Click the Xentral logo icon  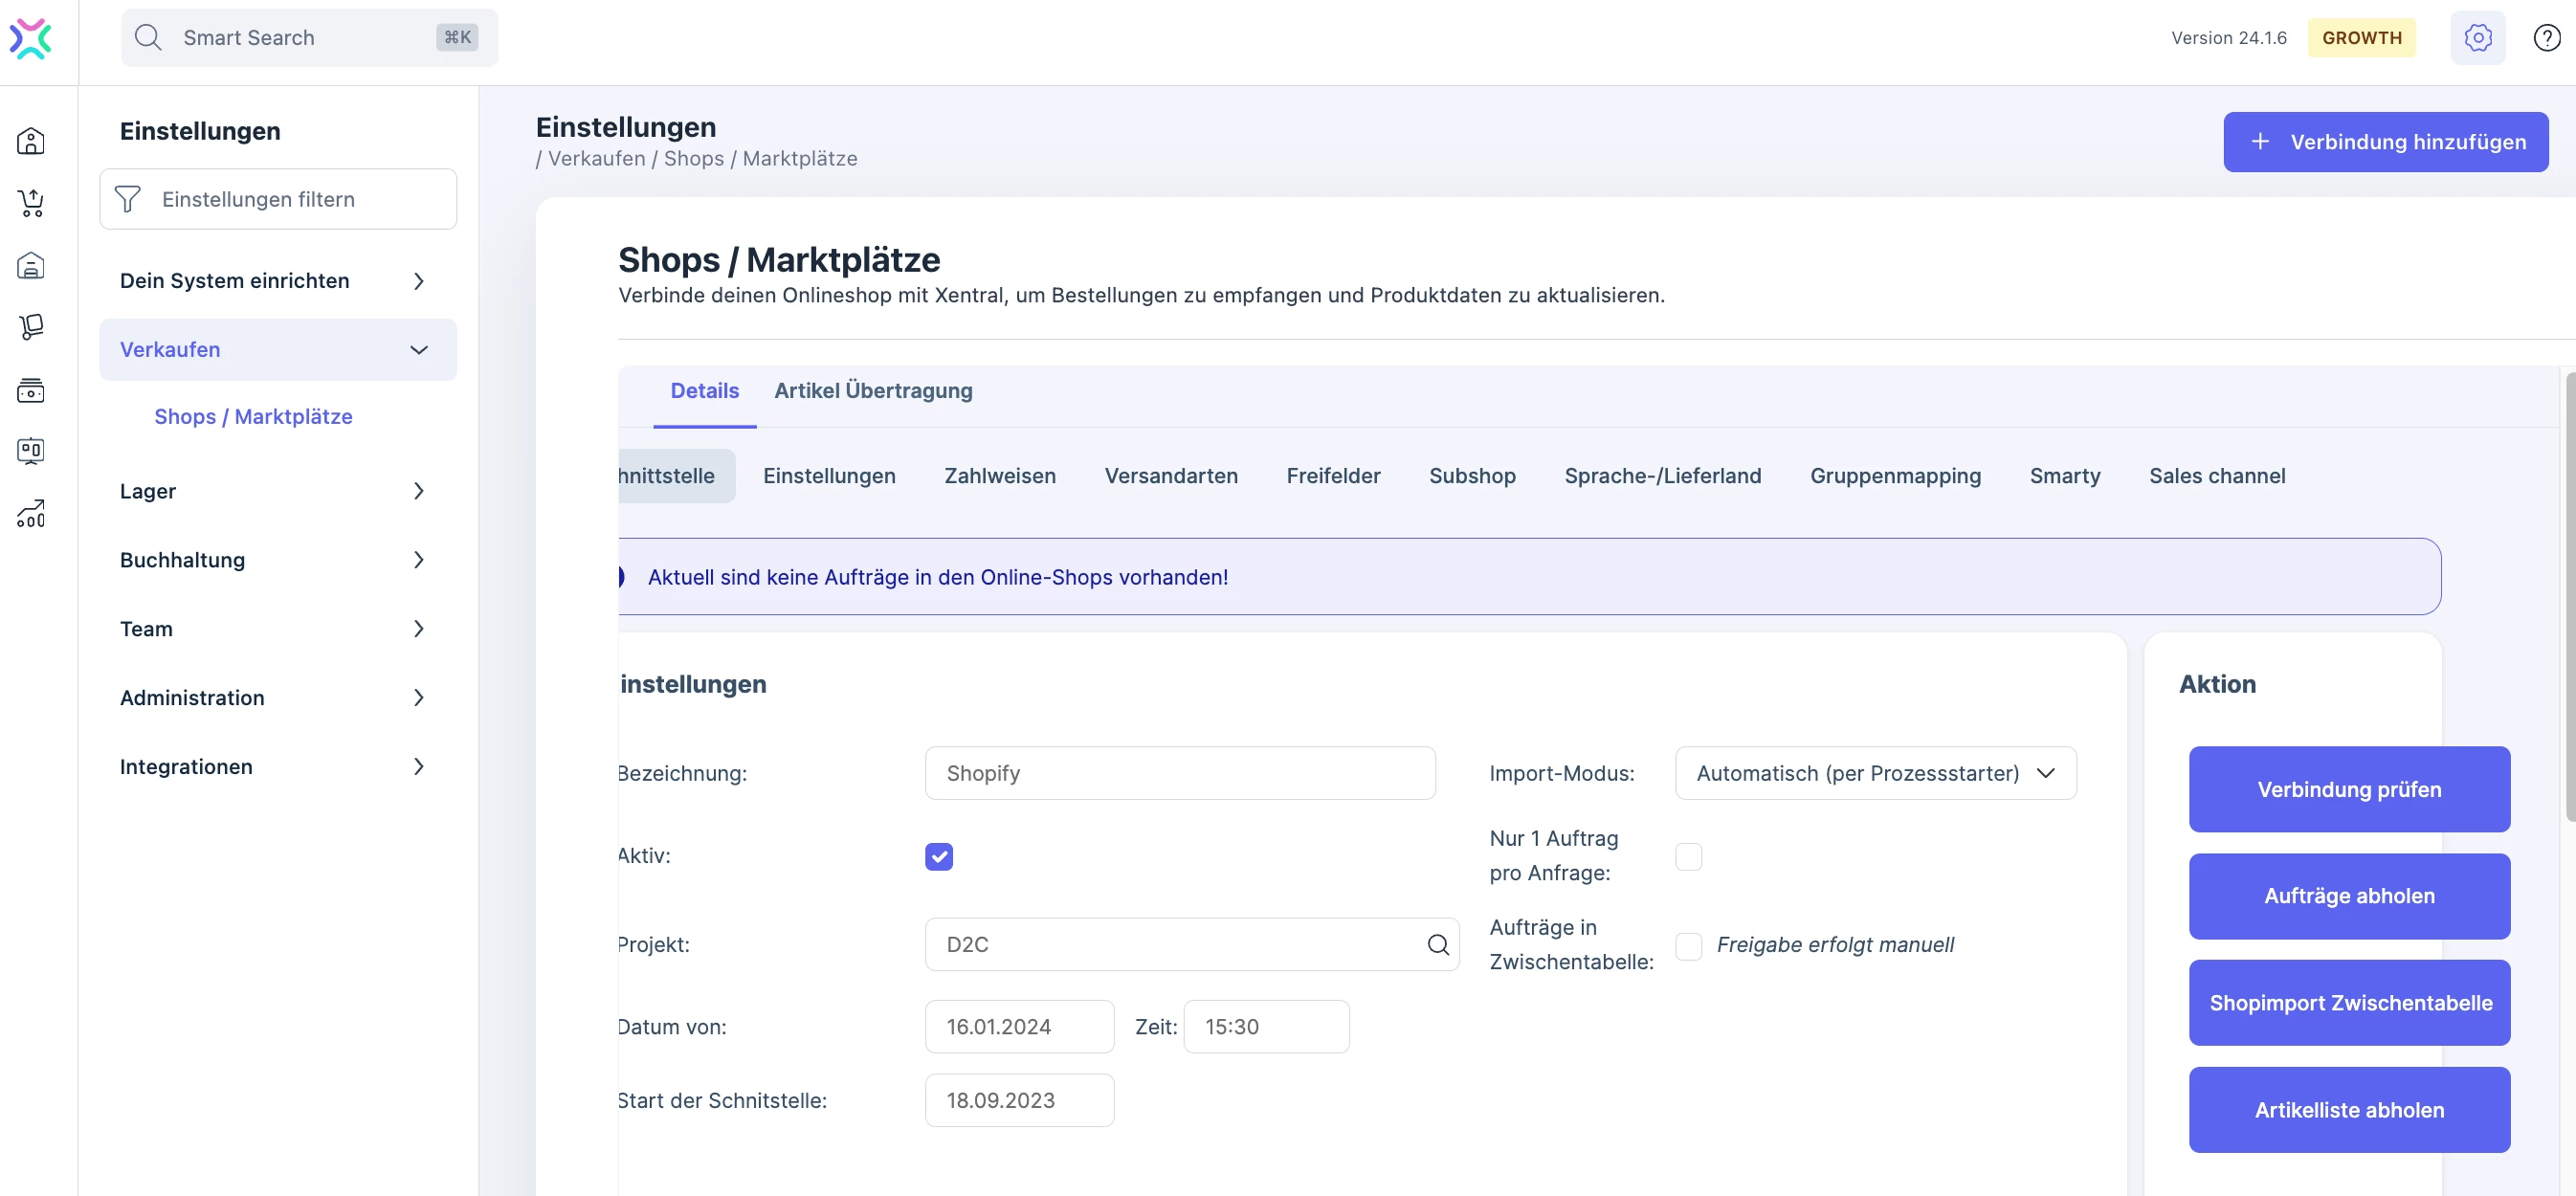tap(31, 38)
